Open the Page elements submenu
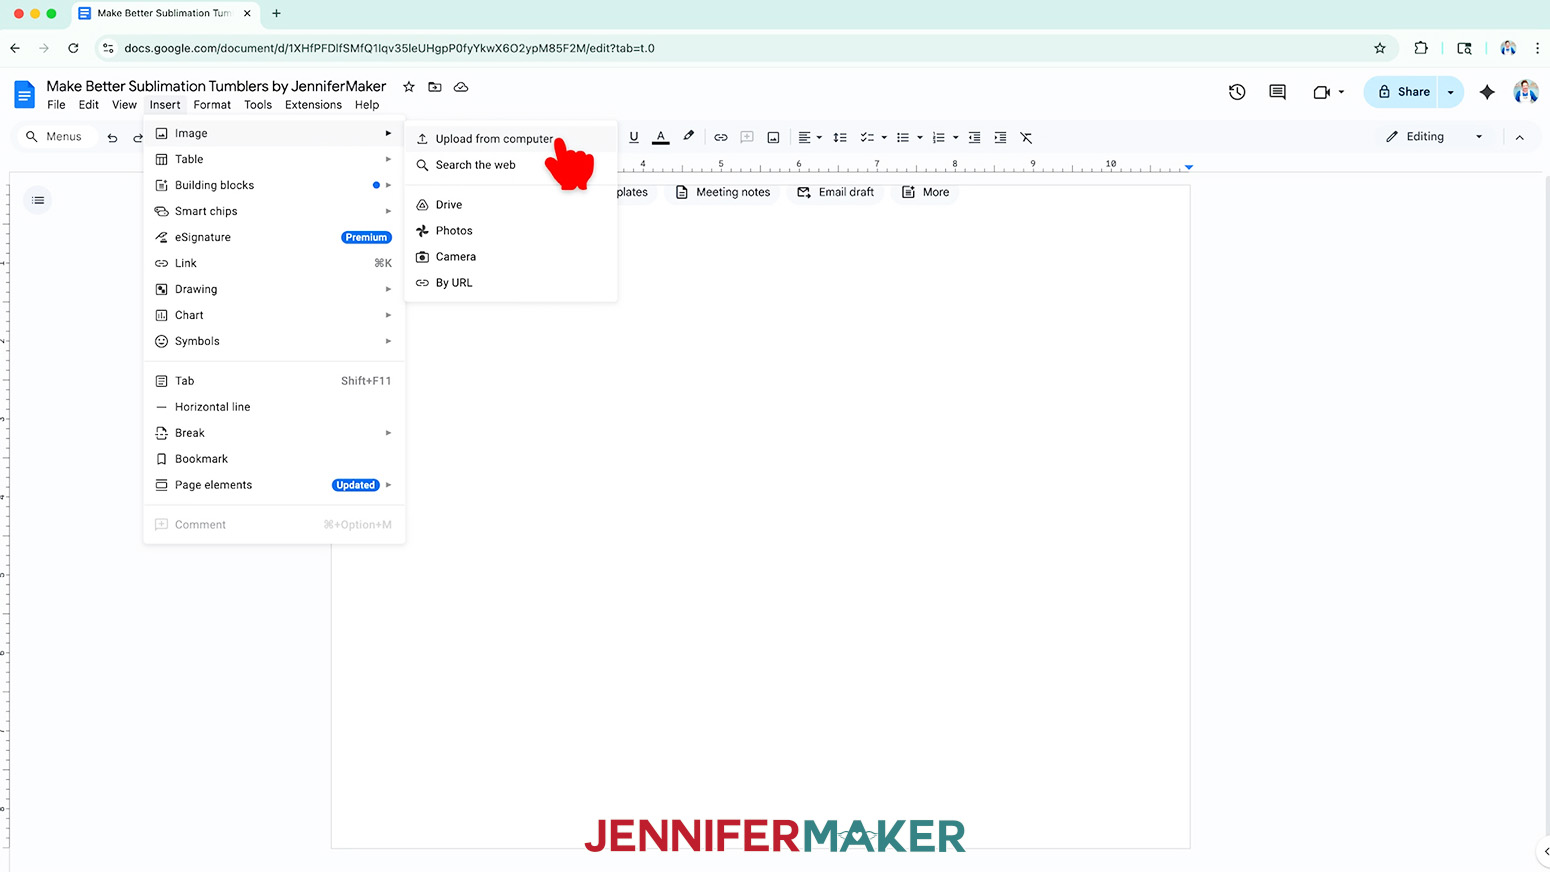Viewport: 1550px width, 872px height. (274, 485)
